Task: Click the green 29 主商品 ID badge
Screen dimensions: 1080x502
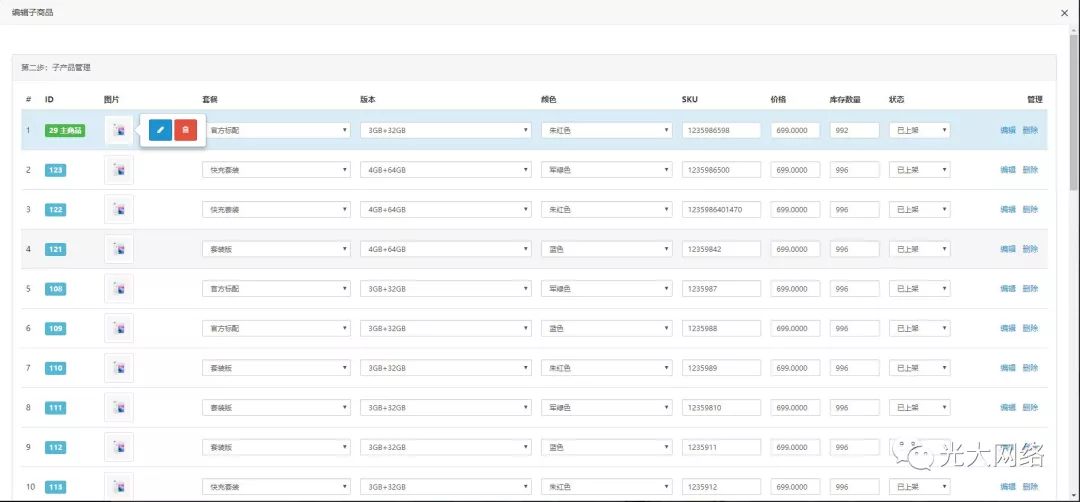Action: point(65,130)
